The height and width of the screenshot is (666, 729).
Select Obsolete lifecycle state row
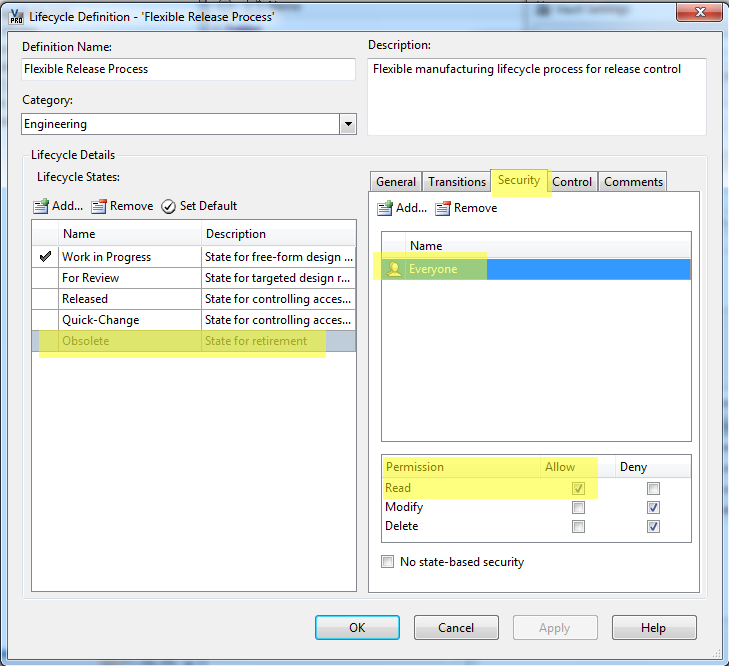194,341
